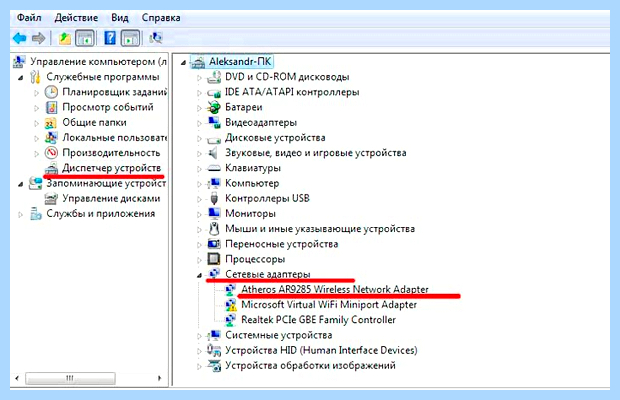Click the Устройства обработки изображений icon

click(x=214, y=365)
